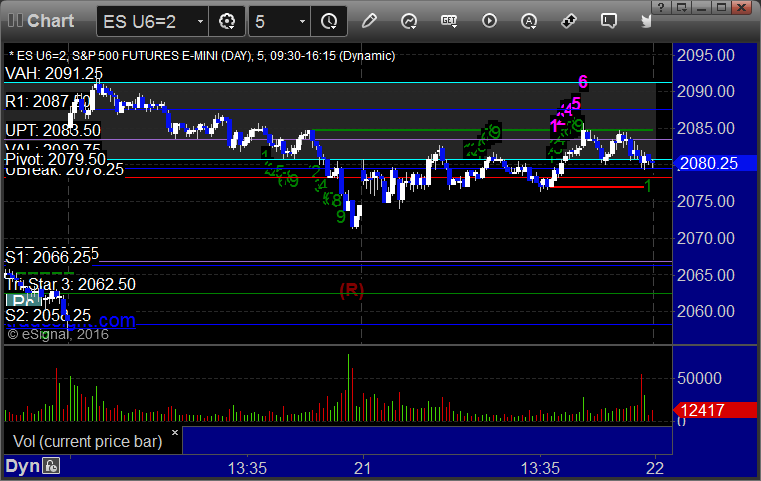This screenshot has width=761, height=481.
Task: Start bar replay with play icon
Action: tap(489, 21)
